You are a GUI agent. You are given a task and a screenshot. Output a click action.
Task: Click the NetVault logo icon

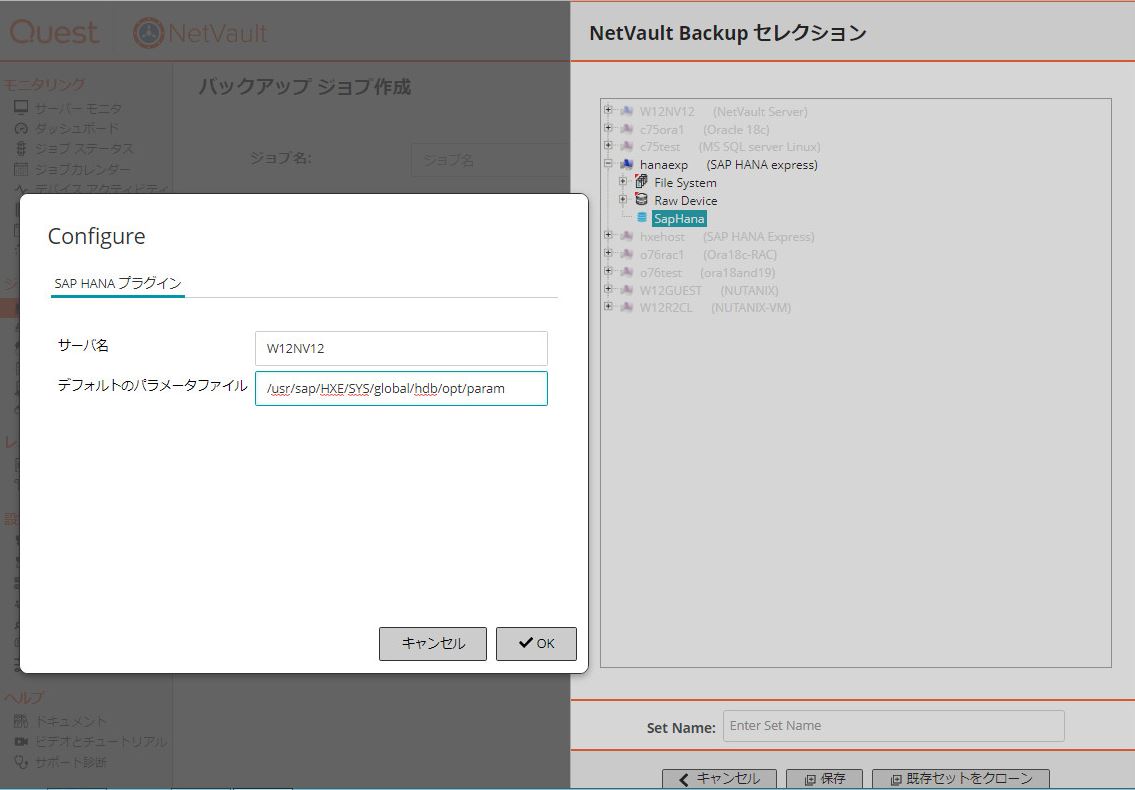[148, 33]
